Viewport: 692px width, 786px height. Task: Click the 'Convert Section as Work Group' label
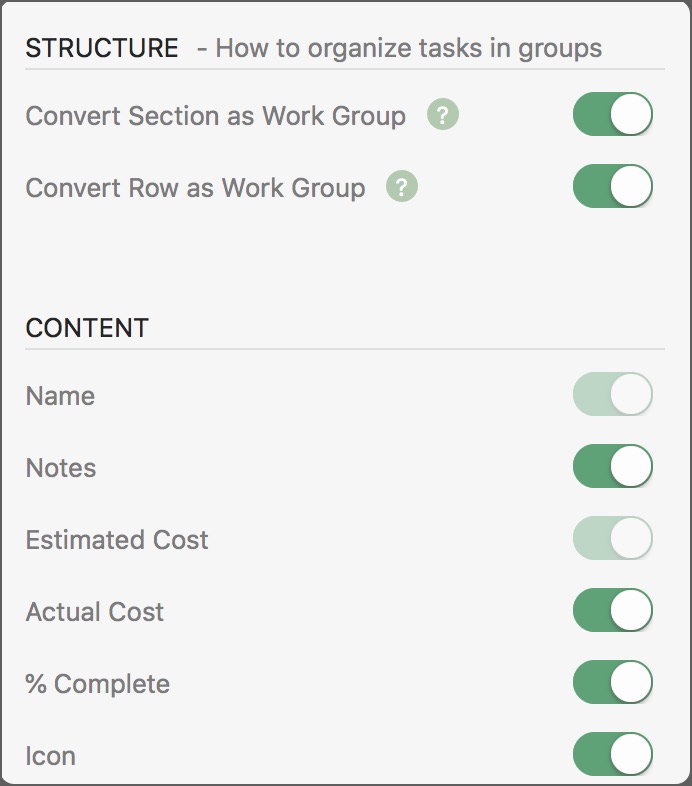(x=215, y=116)
